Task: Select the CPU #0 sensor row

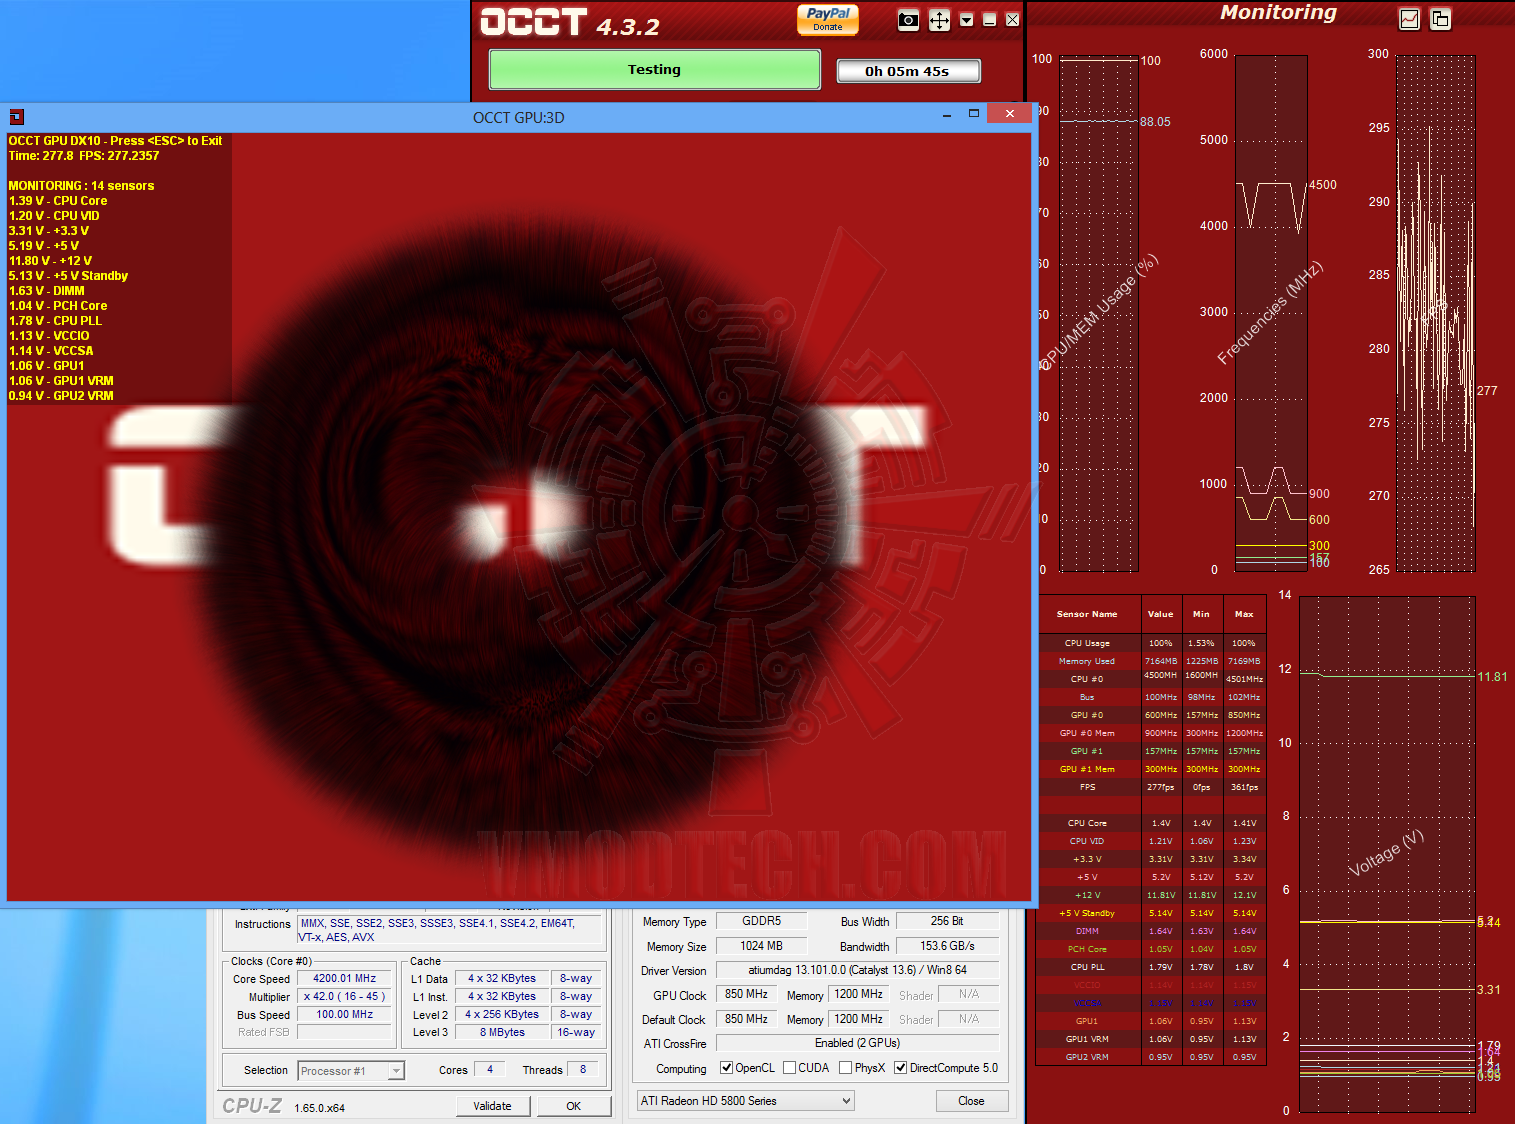Action: pos(1152,679)
